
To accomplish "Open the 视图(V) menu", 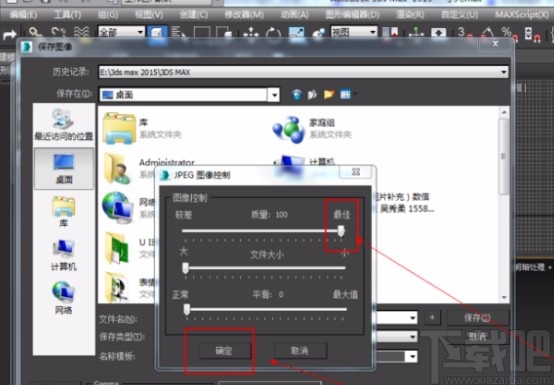I will coord(149,15).
